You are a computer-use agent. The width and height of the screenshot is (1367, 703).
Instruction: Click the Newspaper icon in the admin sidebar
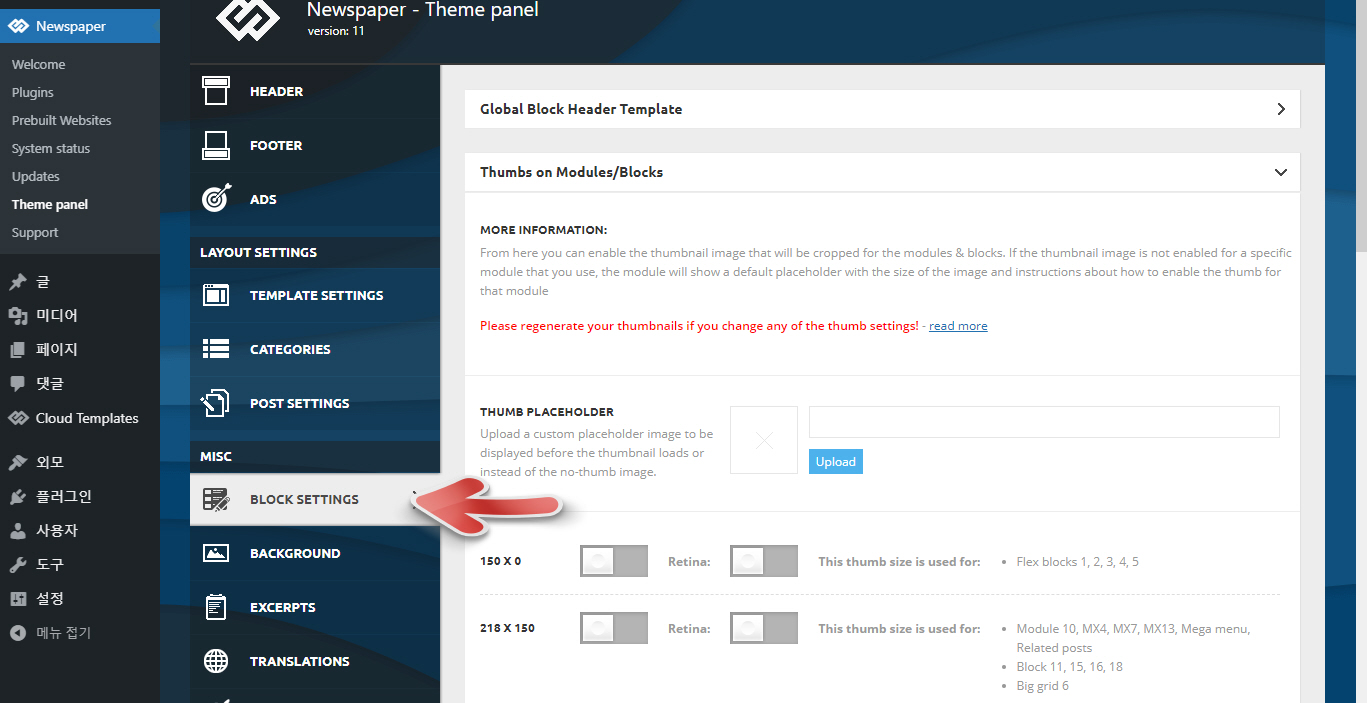click(x=18, y=26)
